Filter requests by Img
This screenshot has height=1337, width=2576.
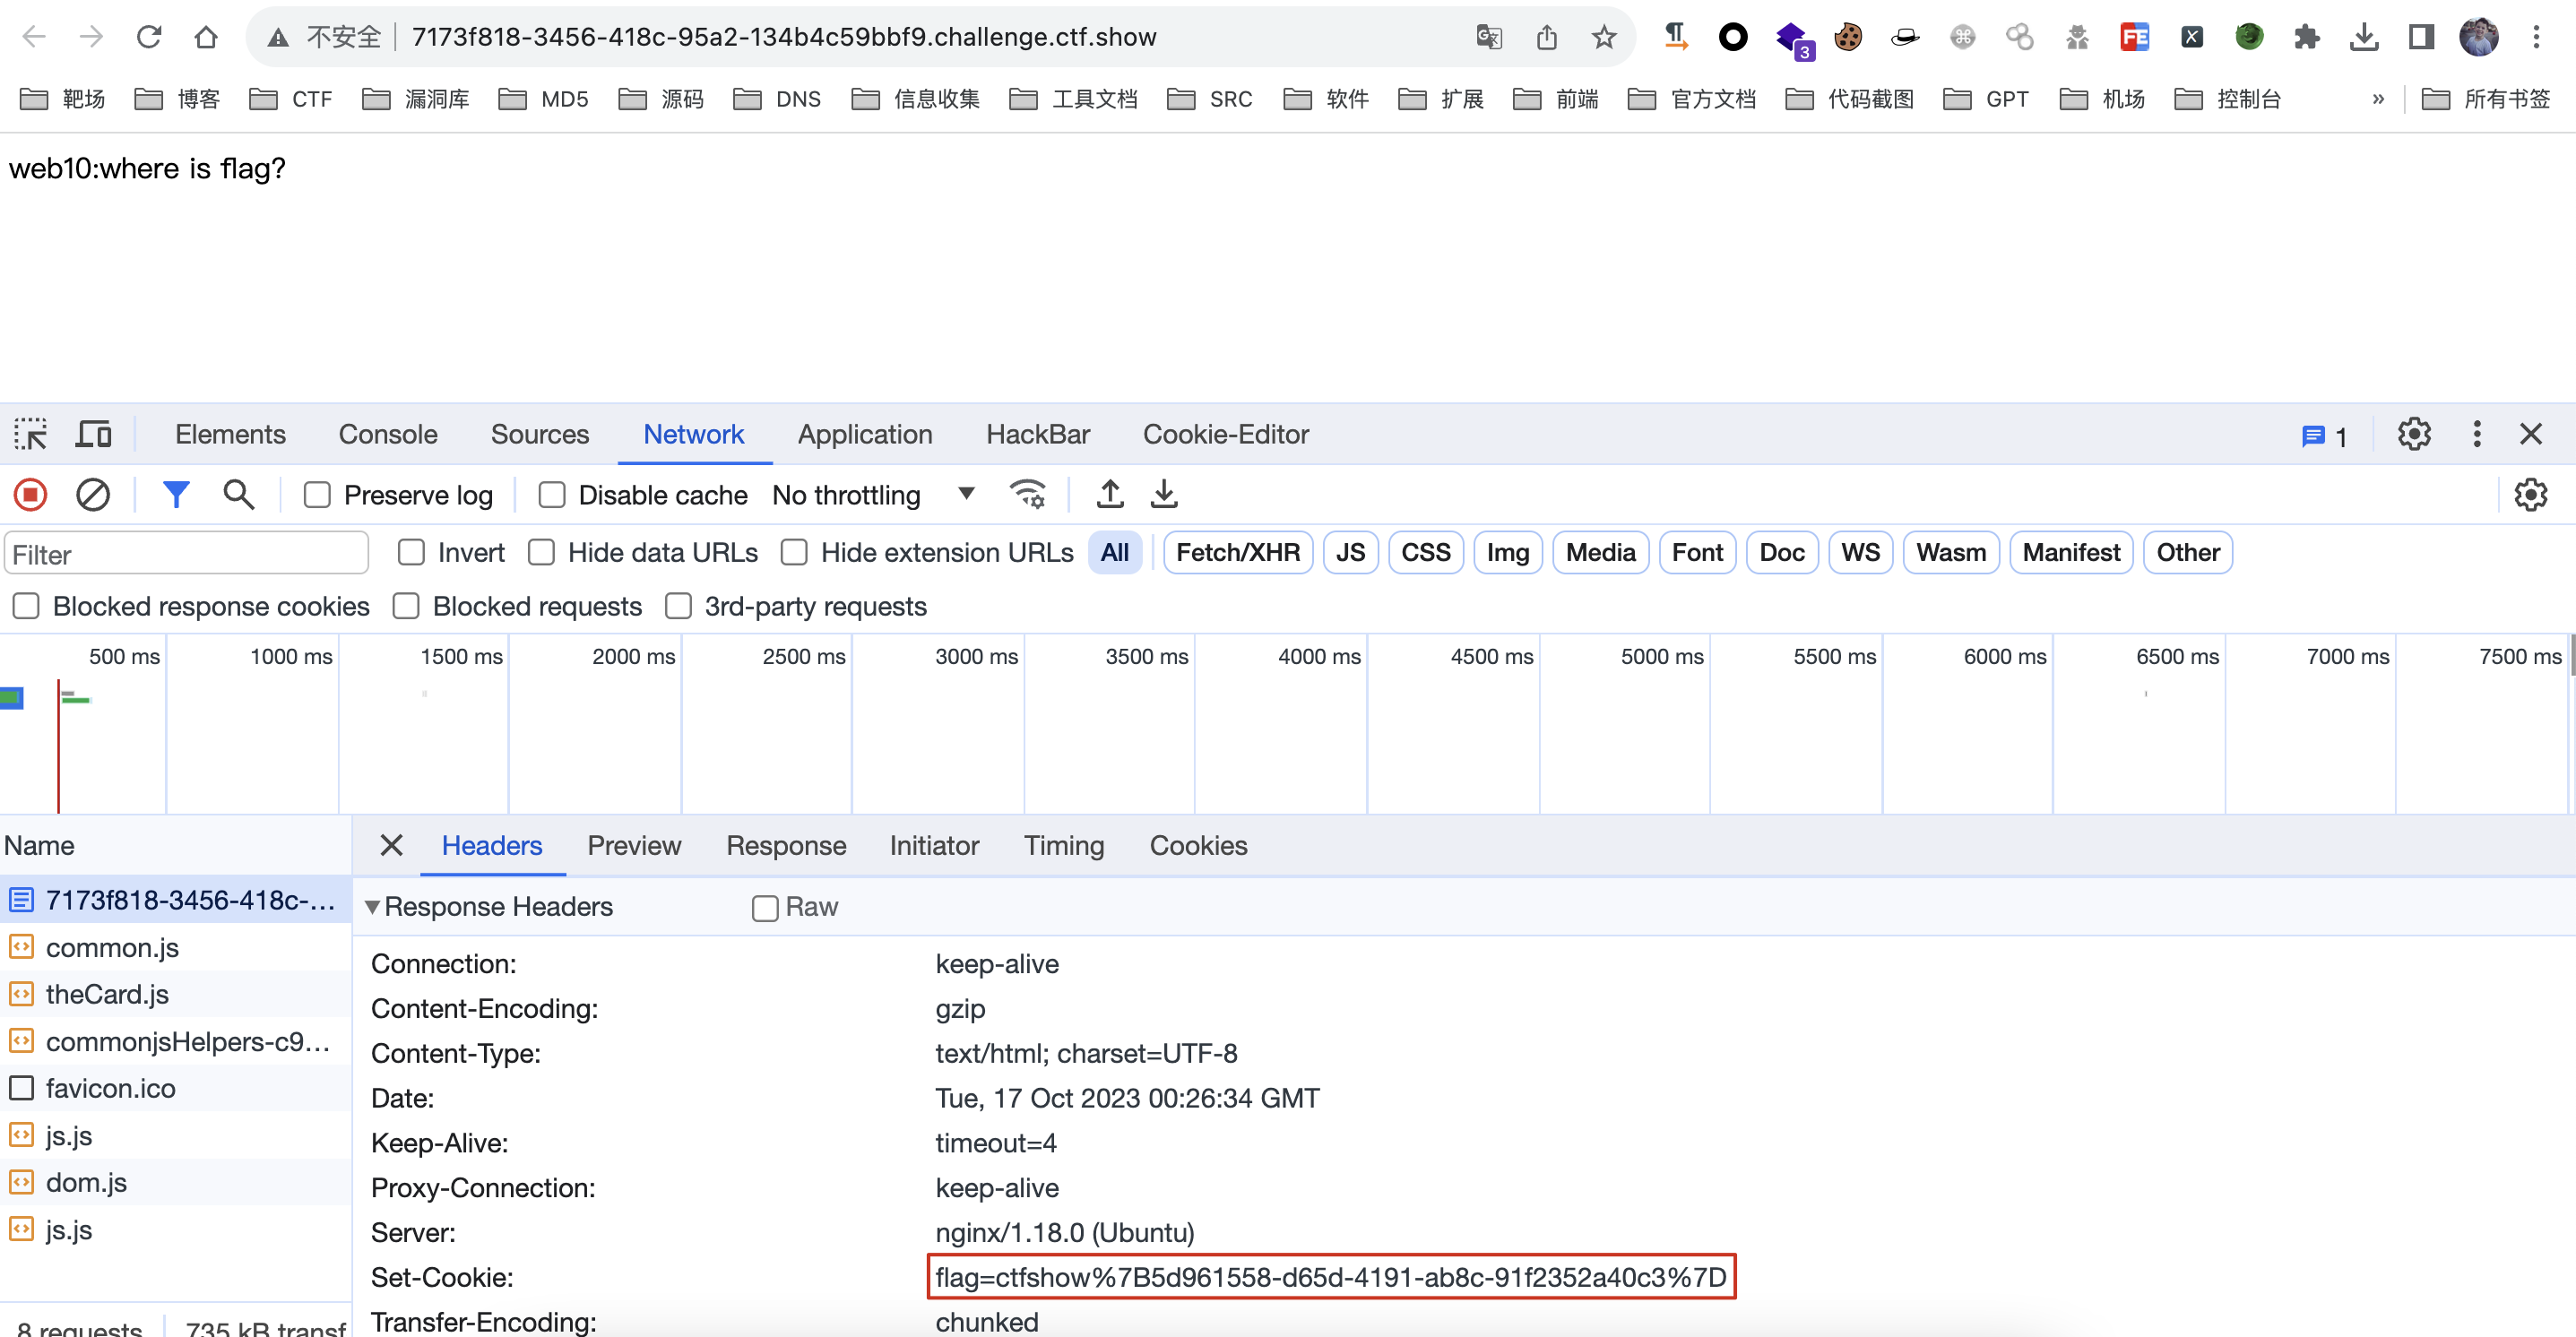point(1508,552)
